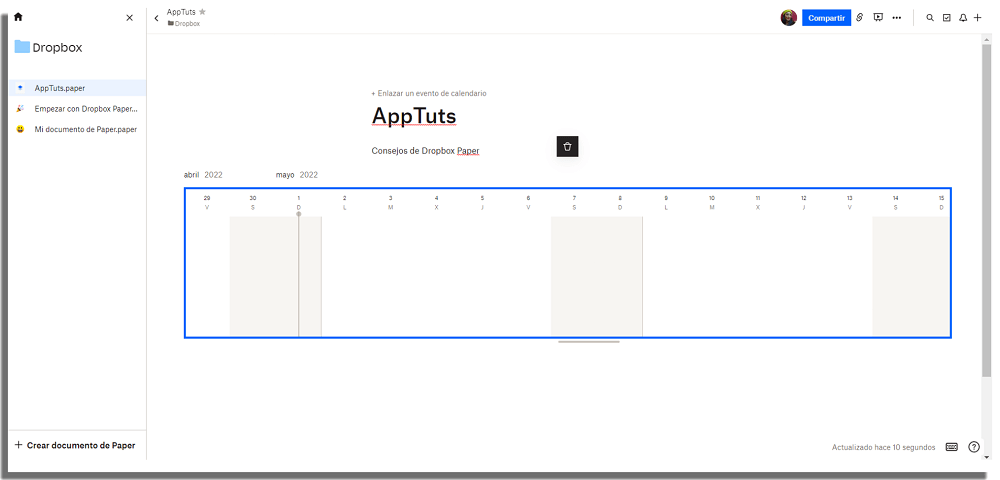Click the AppTuts document title
The width and height of the screenshot is (1000, 480).
pos(414,116)
